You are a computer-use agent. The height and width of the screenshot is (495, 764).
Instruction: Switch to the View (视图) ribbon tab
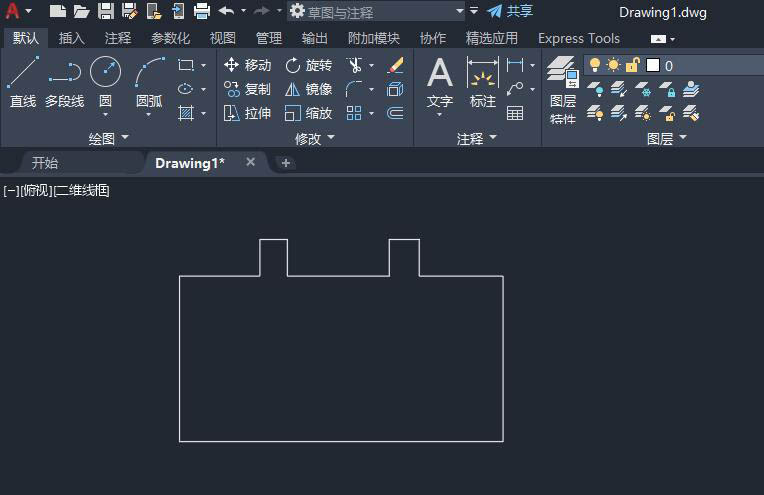coord(223,38)
